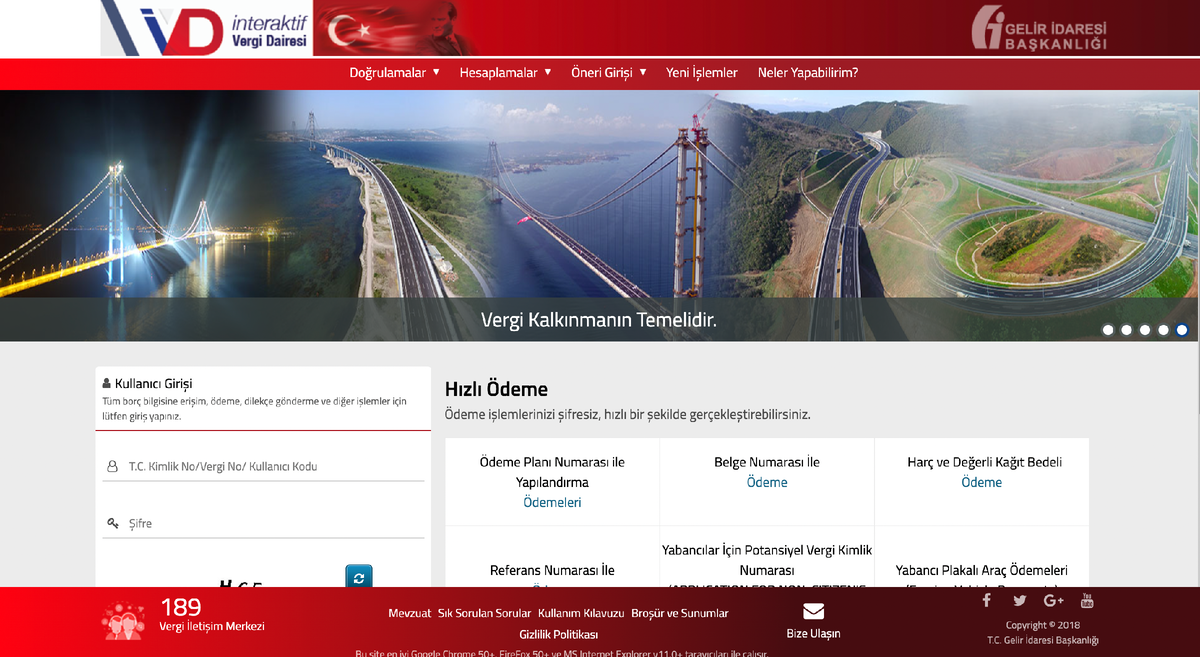Viewport: 1200px width, 657px height.
Task: Open Sık Sorulan Sorular footer link
Action: (x=485, y=613)
